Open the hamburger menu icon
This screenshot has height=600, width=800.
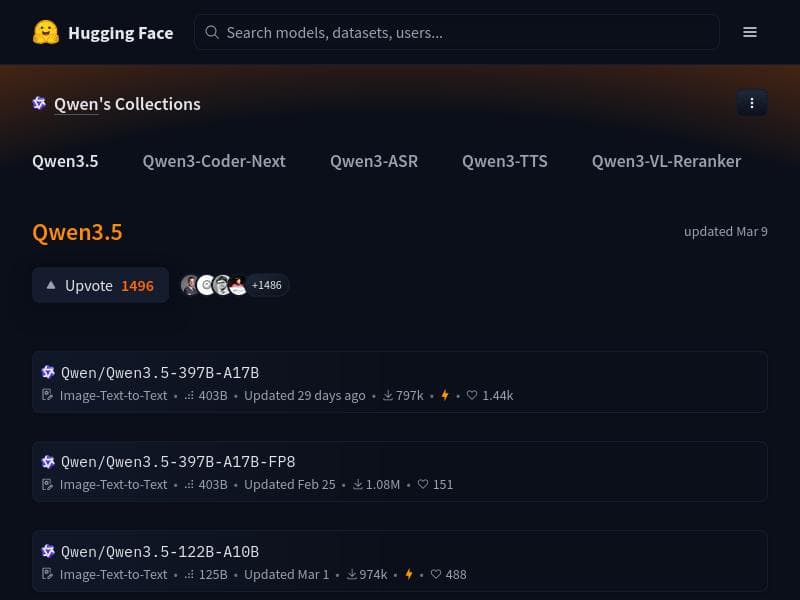point(749,32)
